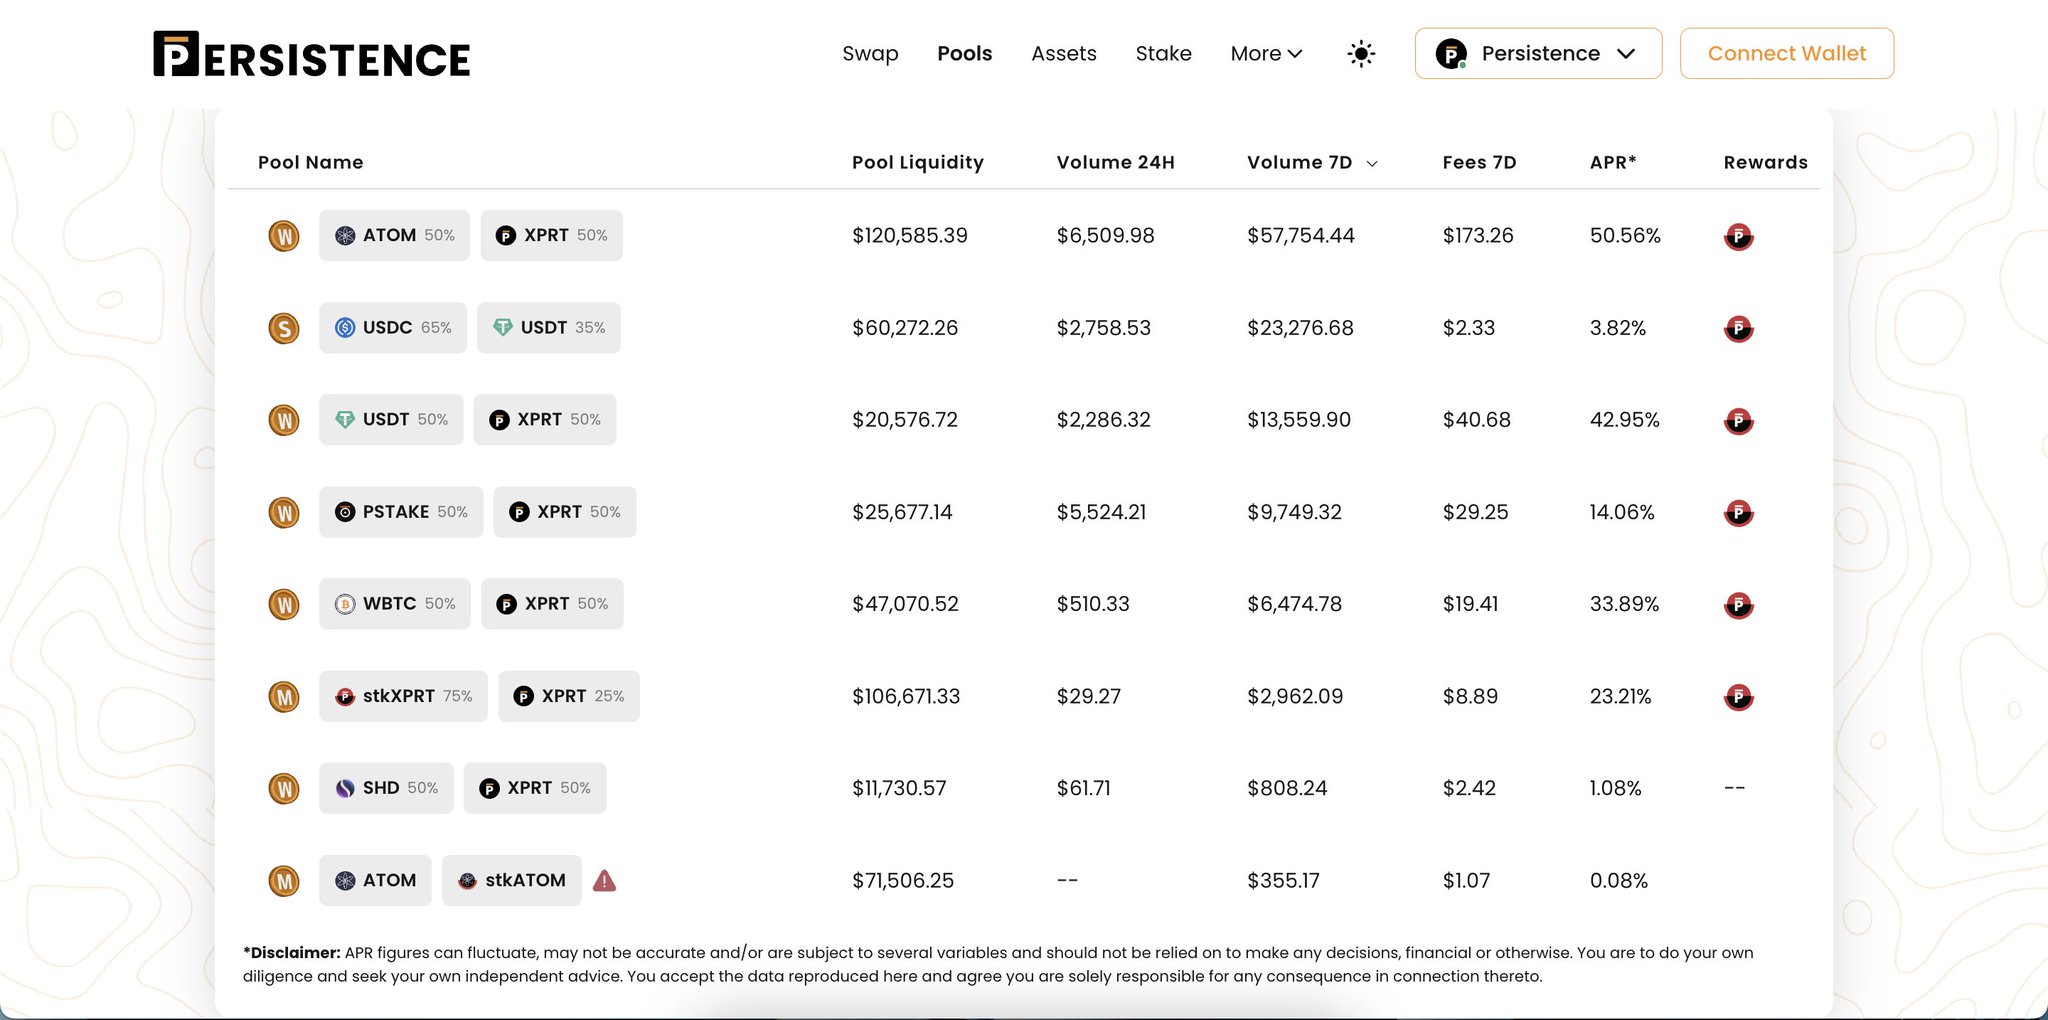Click the $19.41 fees value
This screenshot has height=1020, width=2048.
coord(1470,604)
